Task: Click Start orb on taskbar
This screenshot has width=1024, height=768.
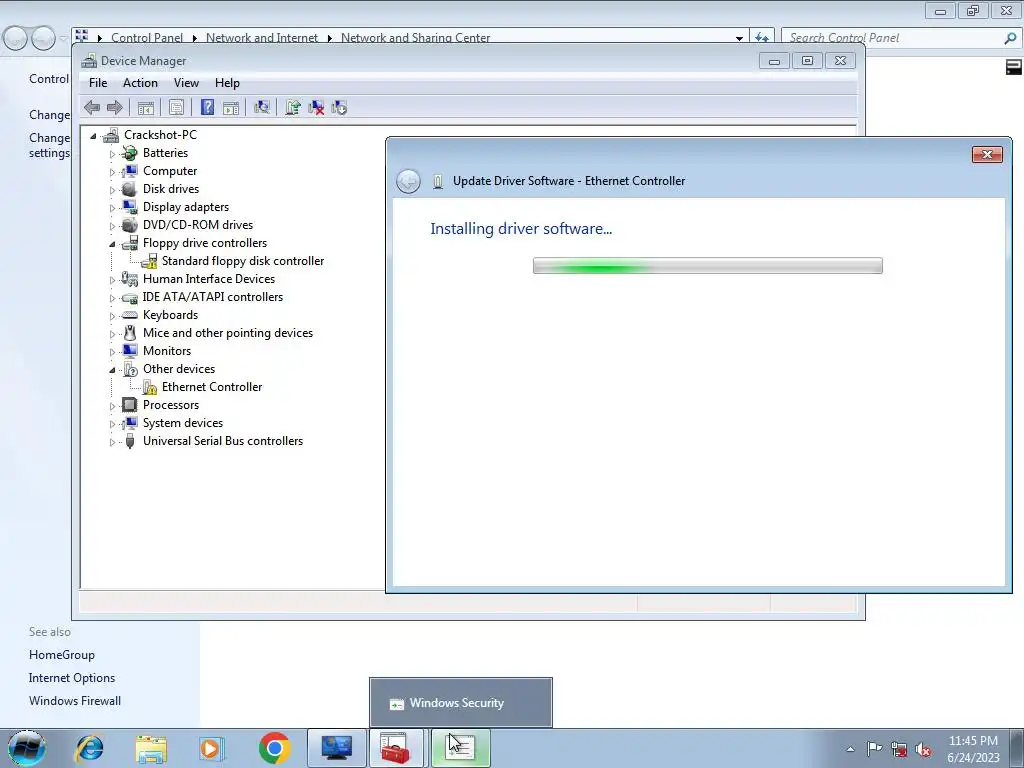Action: click(x=27, y=748)
